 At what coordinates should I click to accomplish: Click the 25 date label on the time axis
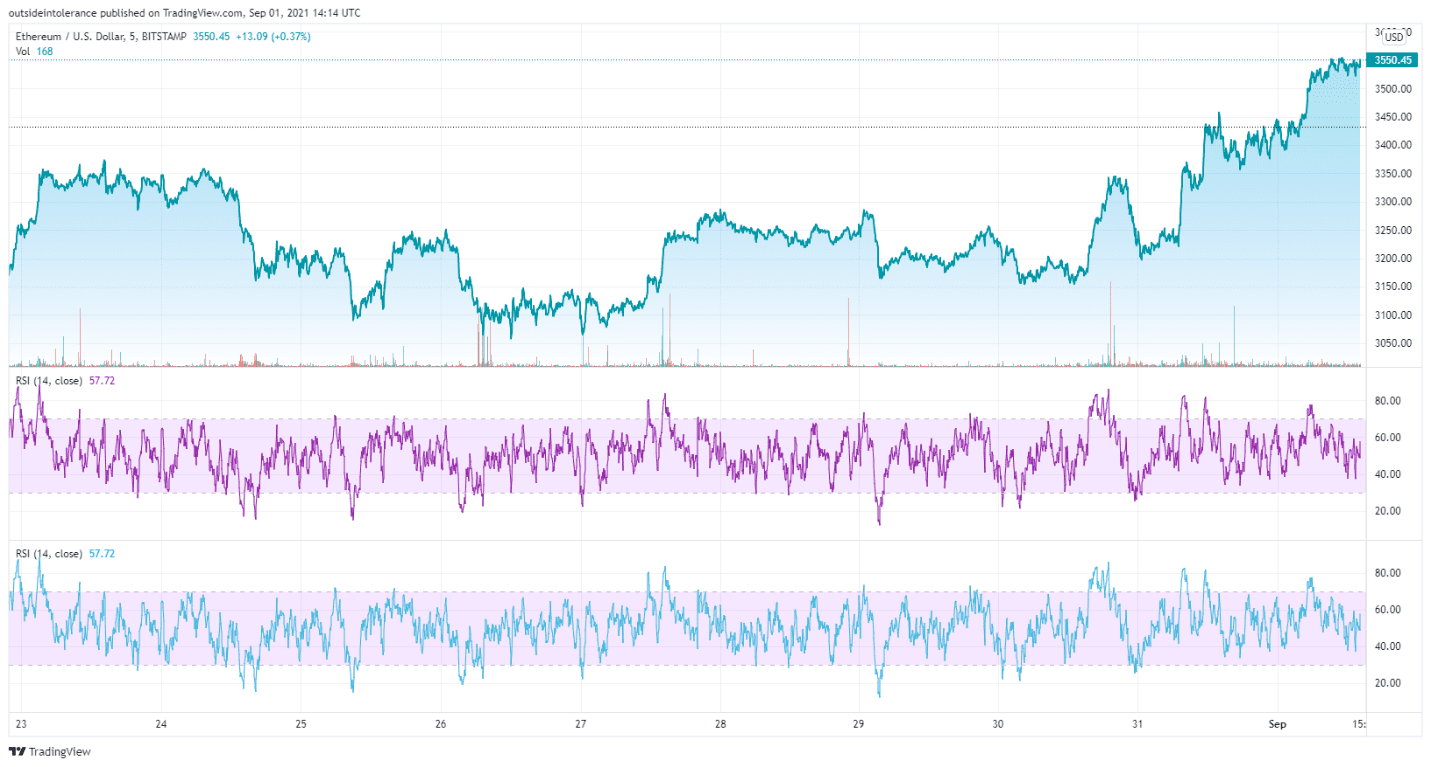coord(301,723)
